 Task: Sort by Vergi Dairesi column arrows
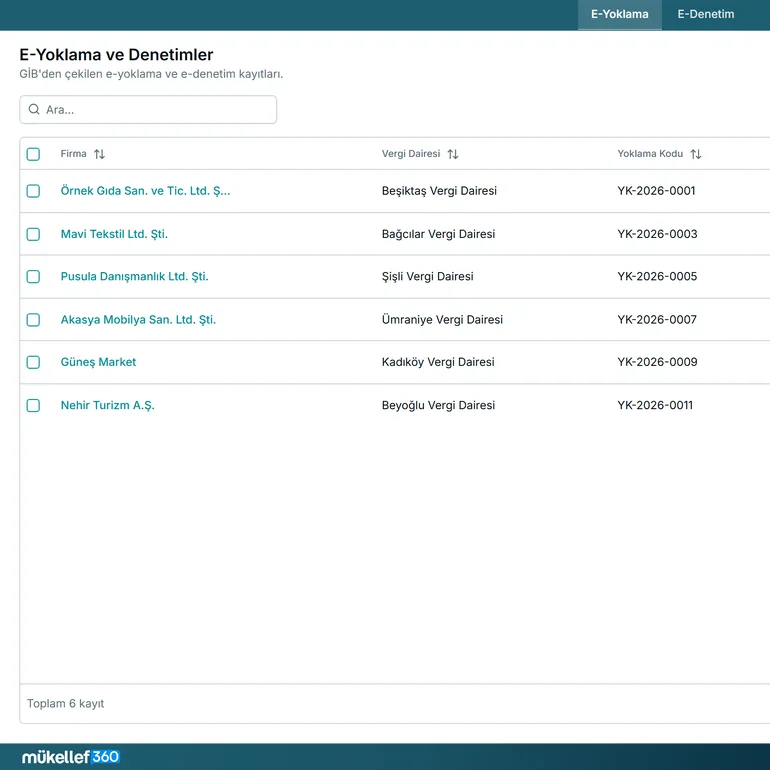tap(453, 154)
